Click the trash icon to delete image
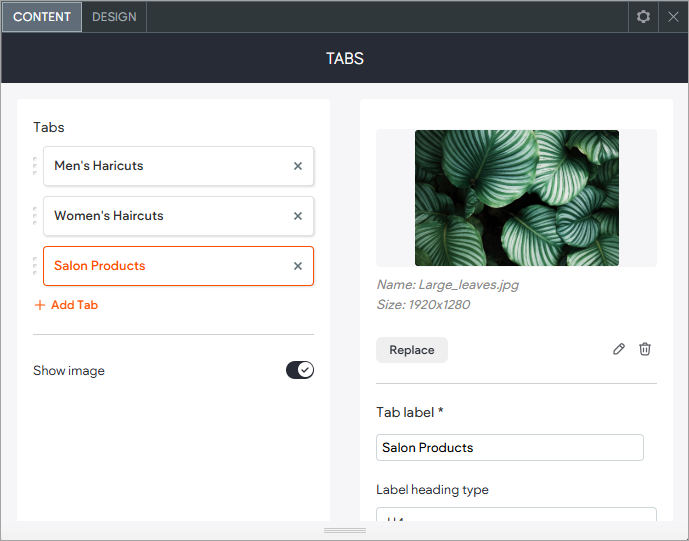This screenshot has height=541, width=689. 645,349
